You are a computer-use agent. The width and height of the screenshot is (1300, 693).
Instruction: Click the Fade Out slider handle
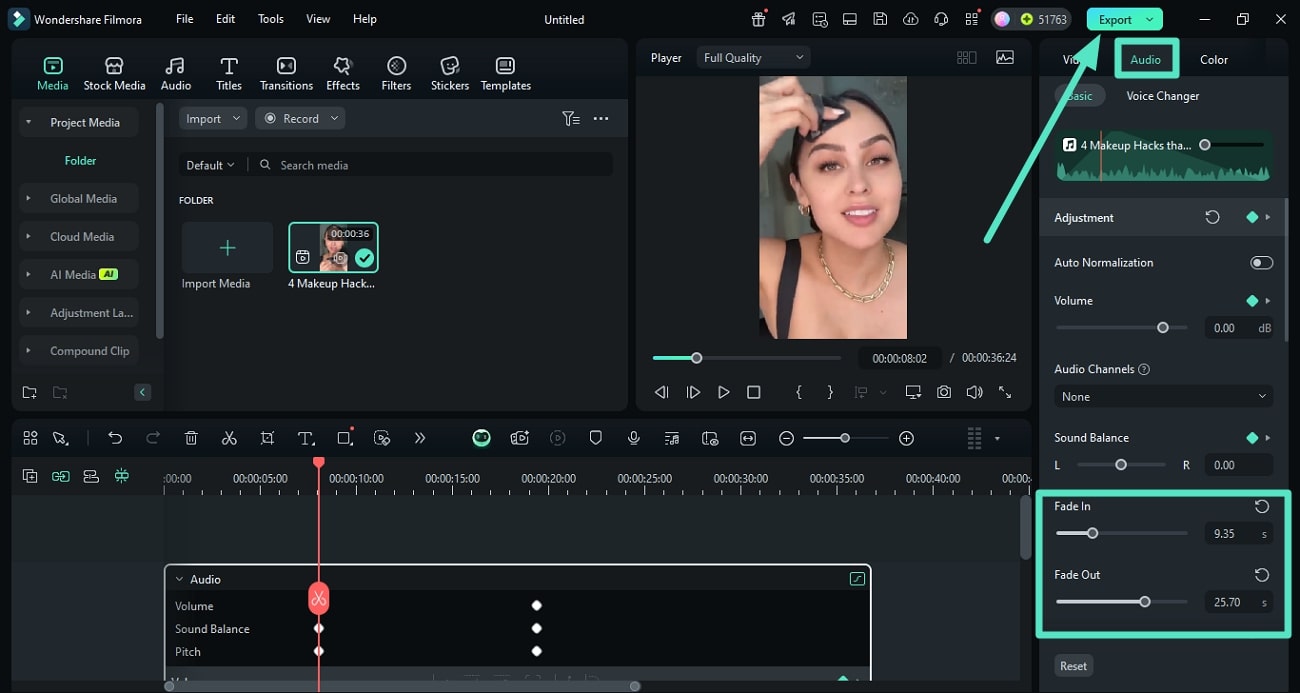pyautogui.click(x=1144, y=602)
